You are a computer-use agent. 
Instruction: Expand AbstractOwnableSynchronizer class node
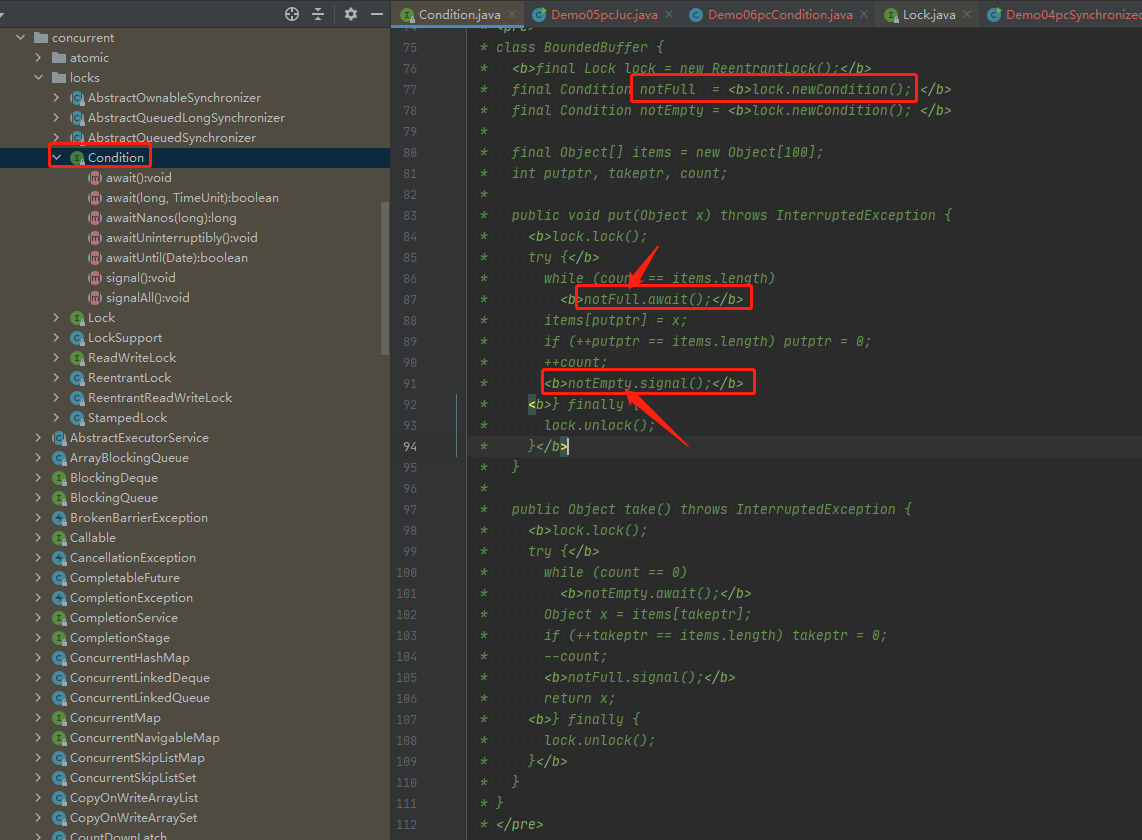point(56,98)
